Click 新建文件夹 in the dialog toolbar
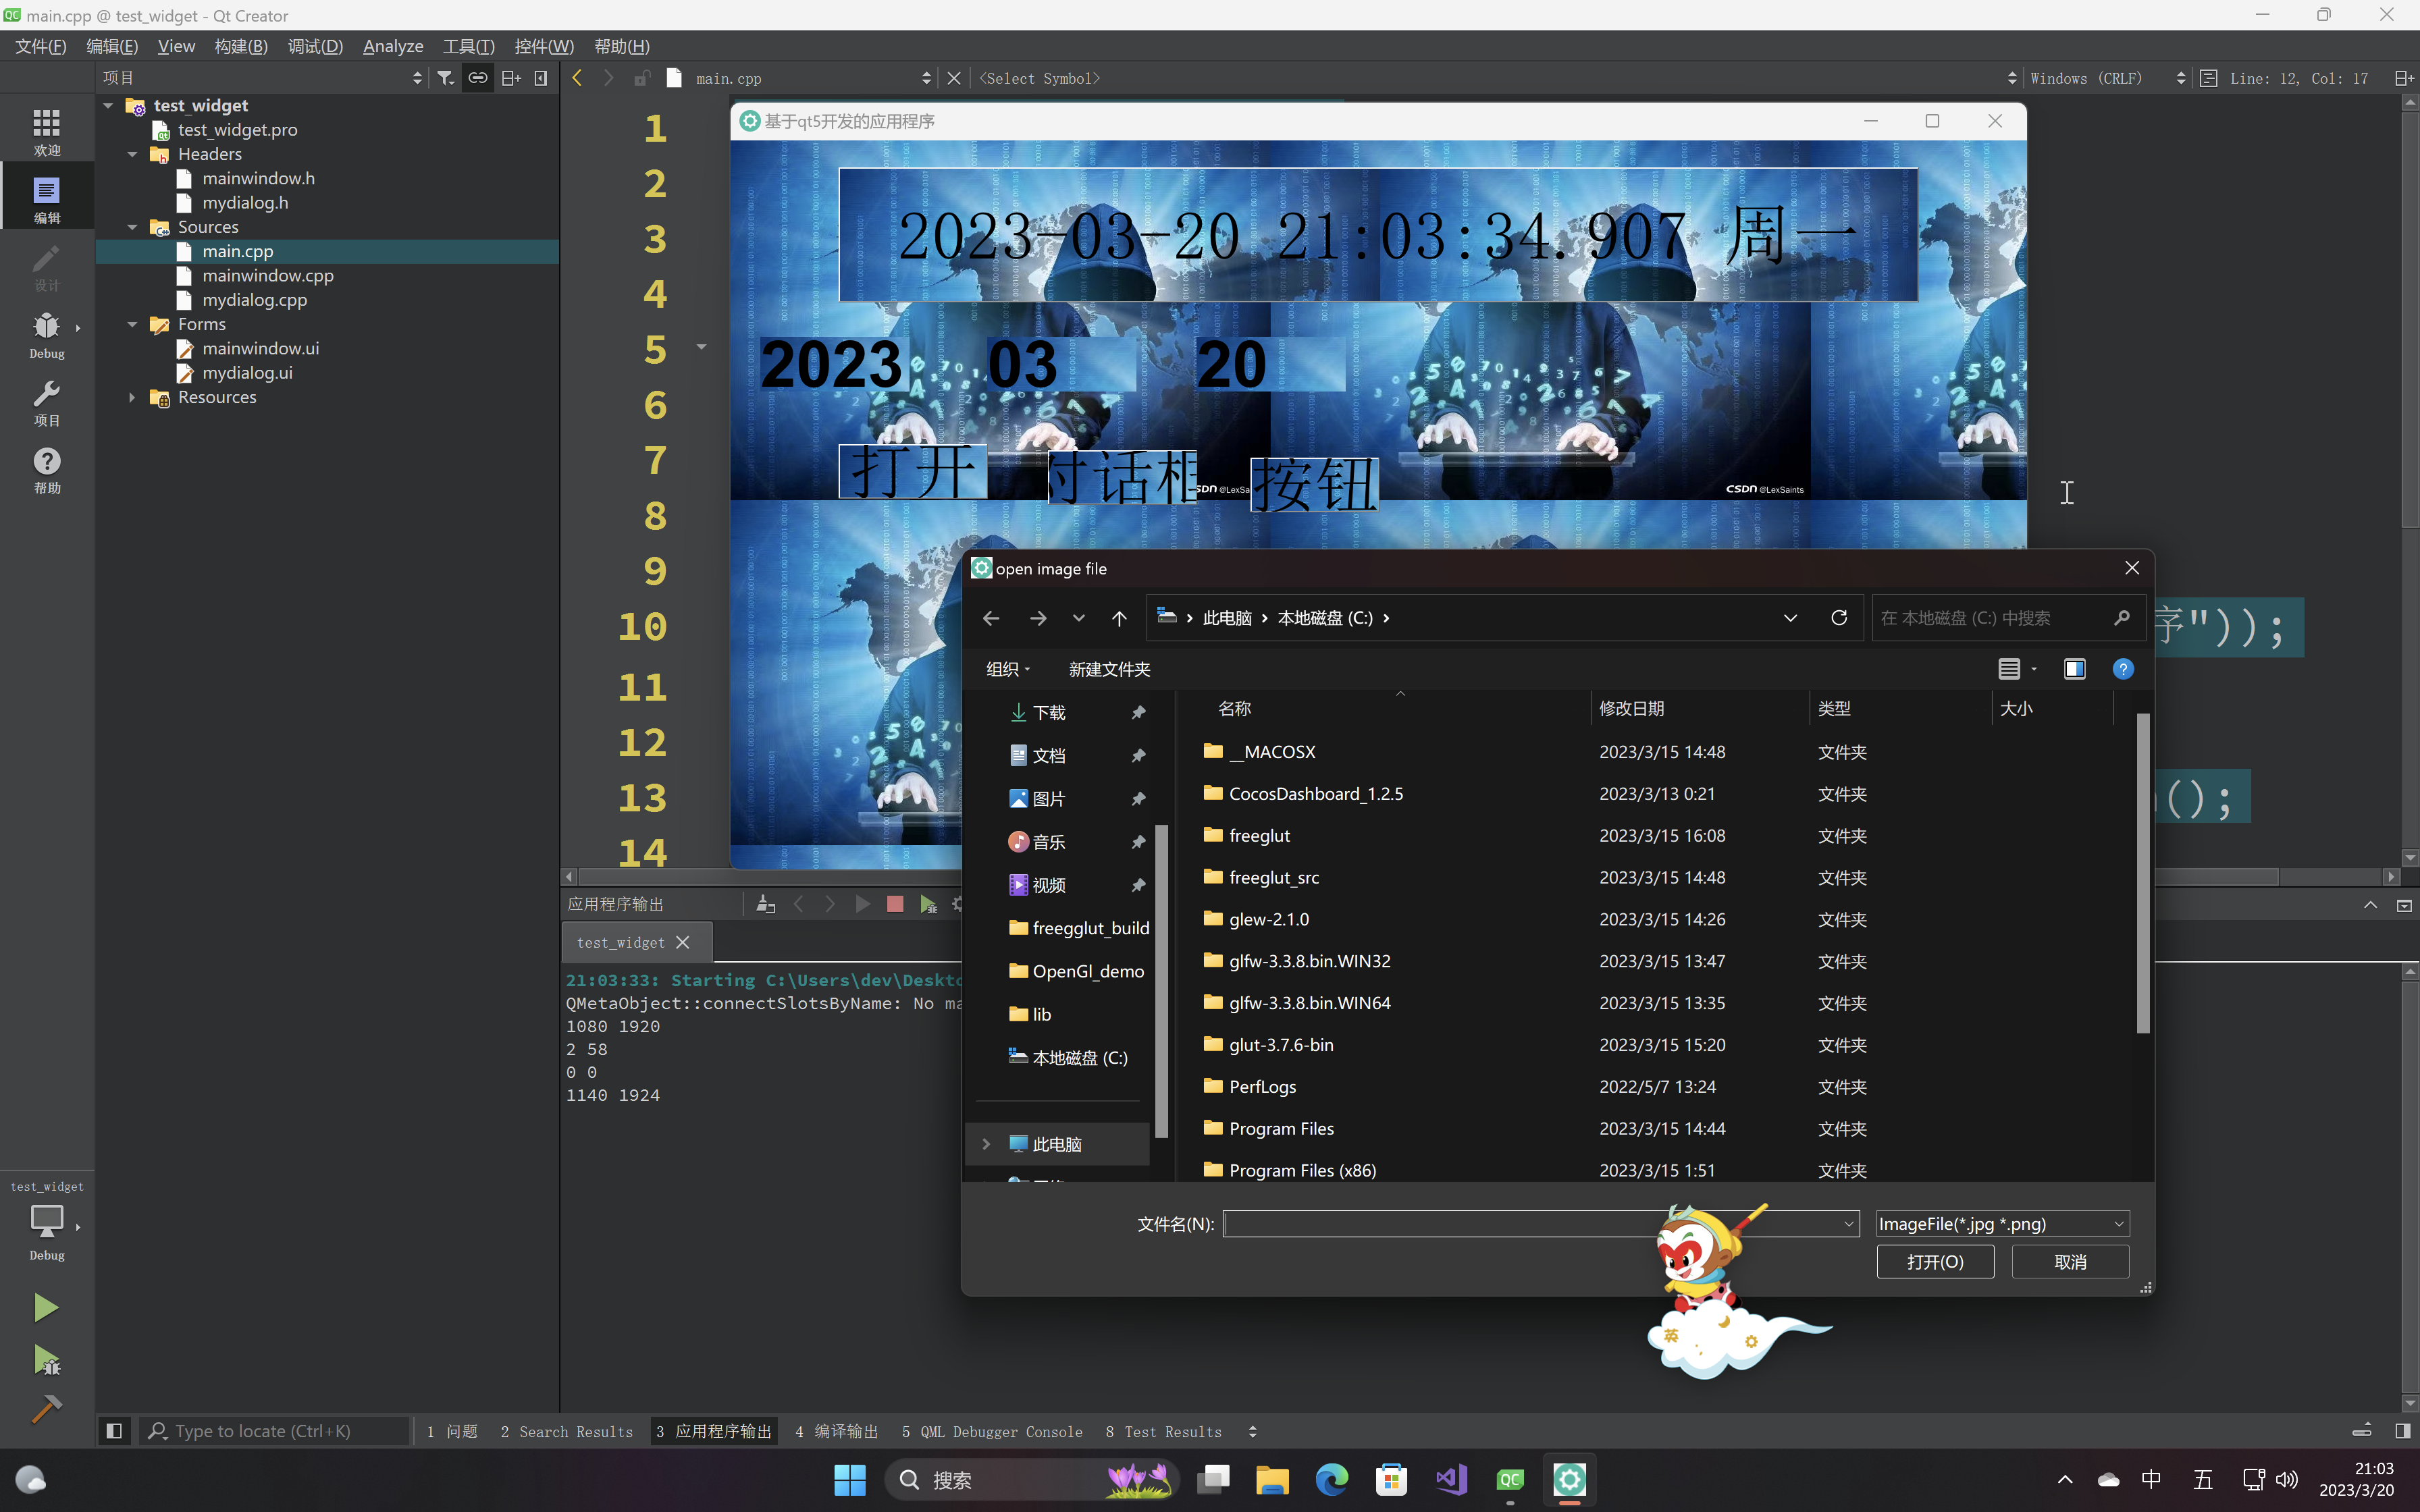Image resolution: width=2420 pixels, height=1512 pixels. 1109,669
